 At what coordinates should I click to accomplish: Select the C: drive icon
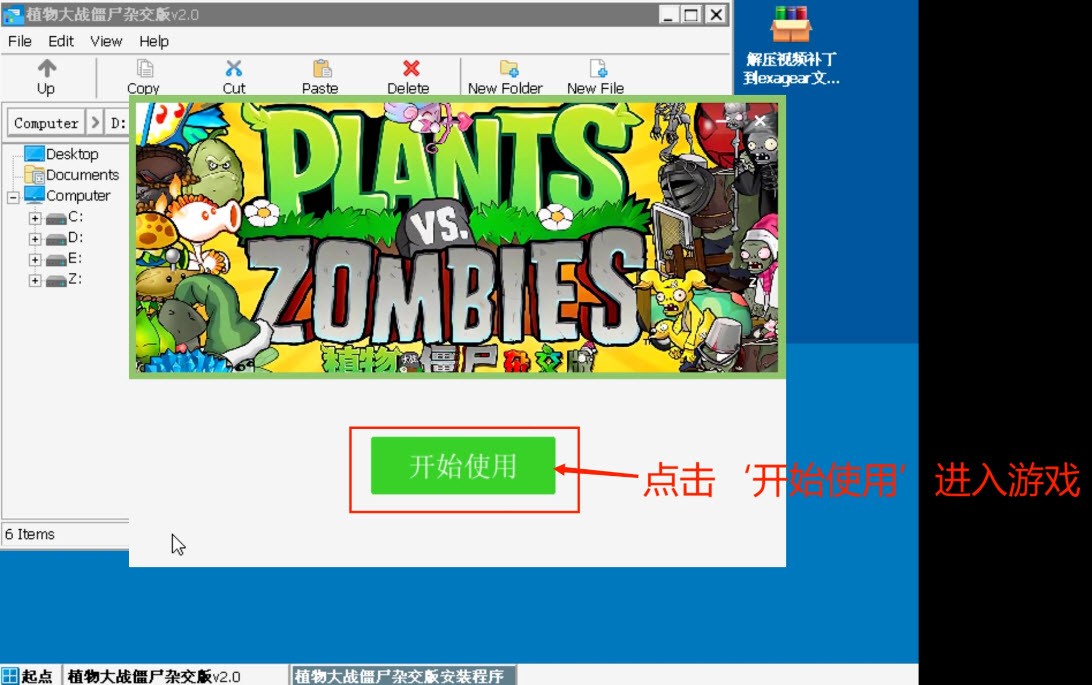tap(56, 219)
